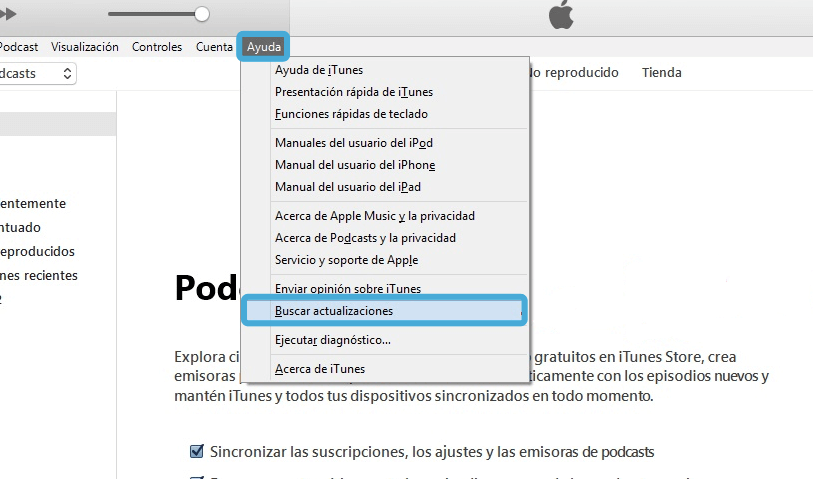Screen dimensions: 813x479
Task: Select Acerca de Podcasts y la privacidad
Action: (x=385, y=238)
